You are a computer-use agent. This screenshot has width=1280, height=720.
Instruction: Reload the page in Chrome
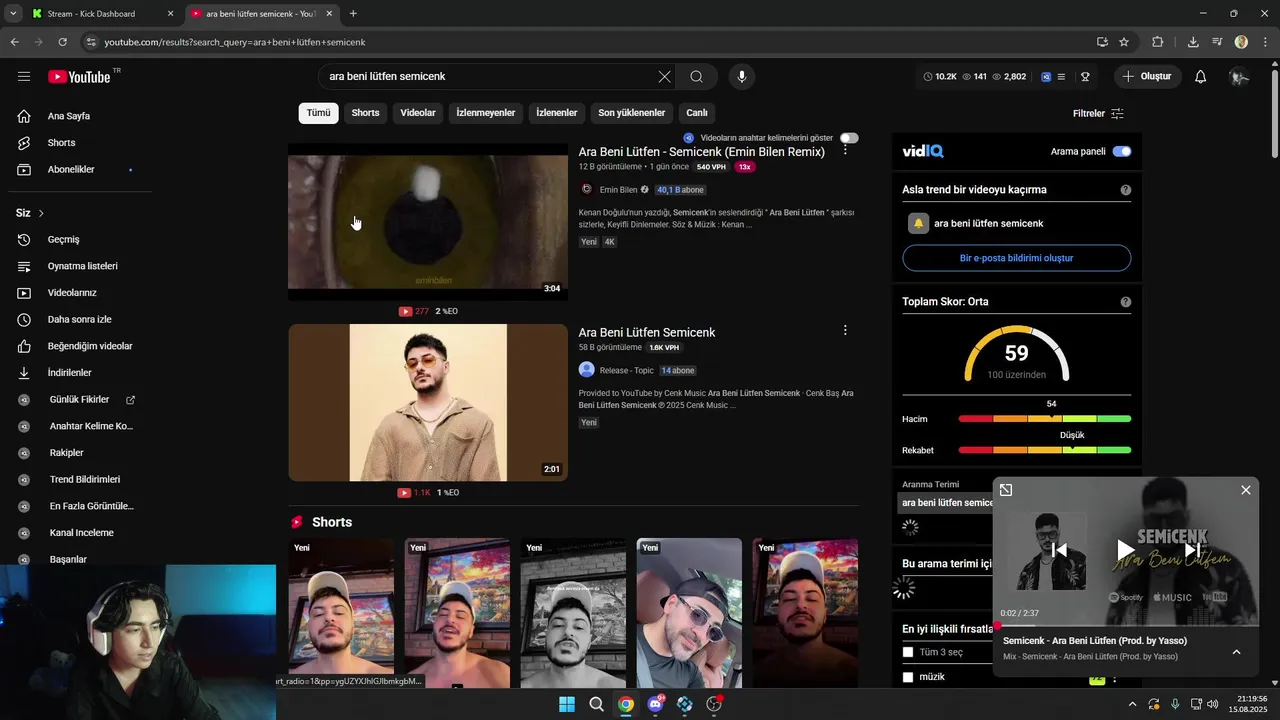62,42
